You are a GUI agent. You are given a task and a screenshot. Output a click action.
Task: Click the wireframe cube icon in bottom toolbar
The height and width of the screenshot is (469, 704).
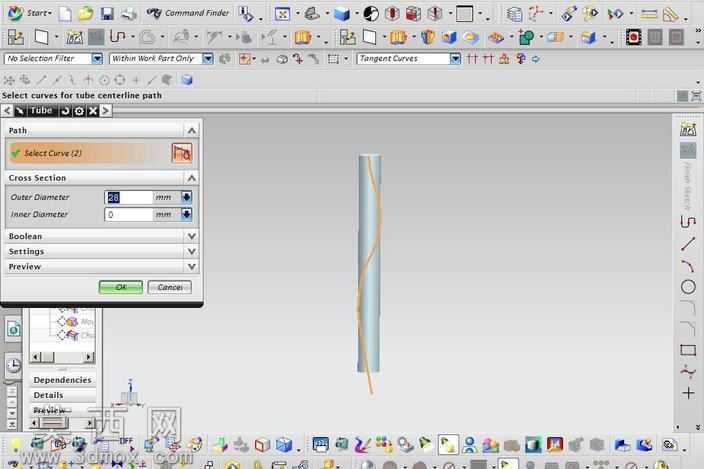click(x=262, y=445)
